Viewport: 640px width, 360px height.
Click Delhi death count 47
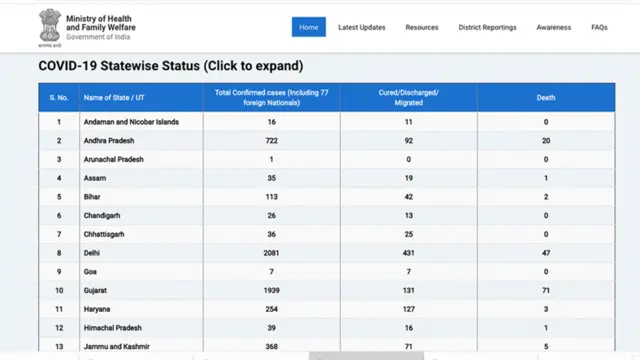coord(546,253)
